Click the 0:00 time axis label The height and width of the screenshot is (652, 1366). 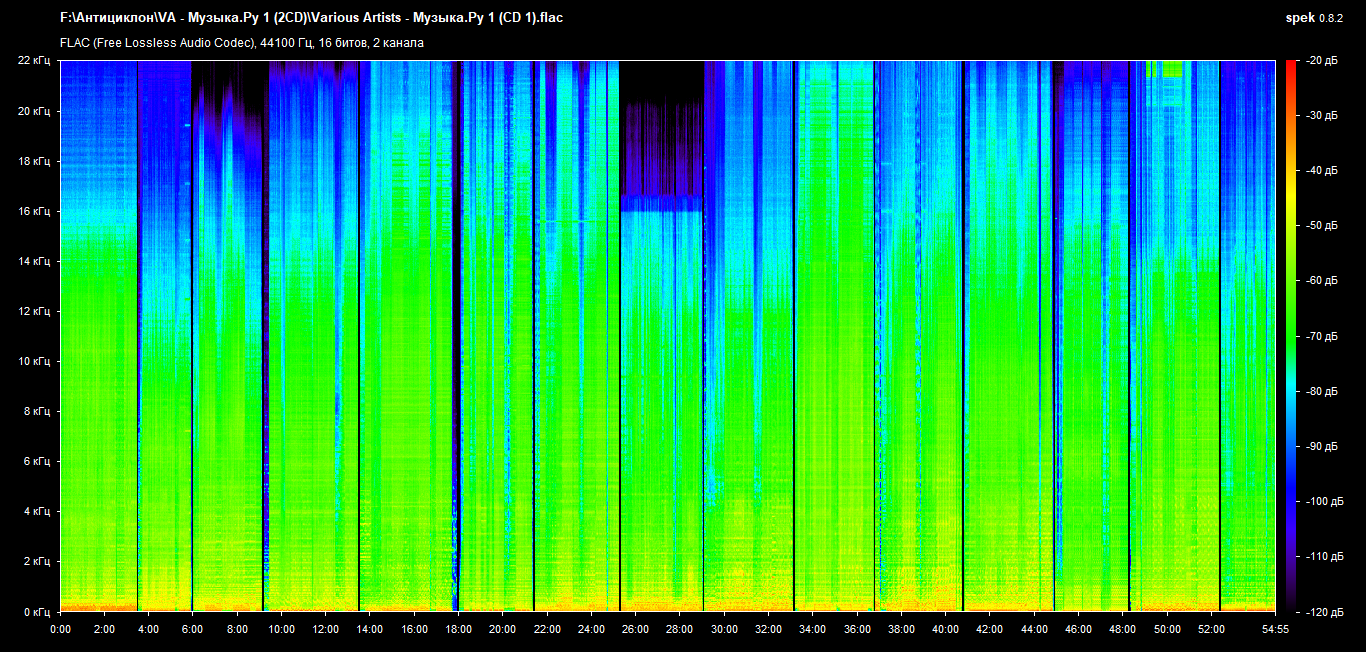tap(60, 629)
